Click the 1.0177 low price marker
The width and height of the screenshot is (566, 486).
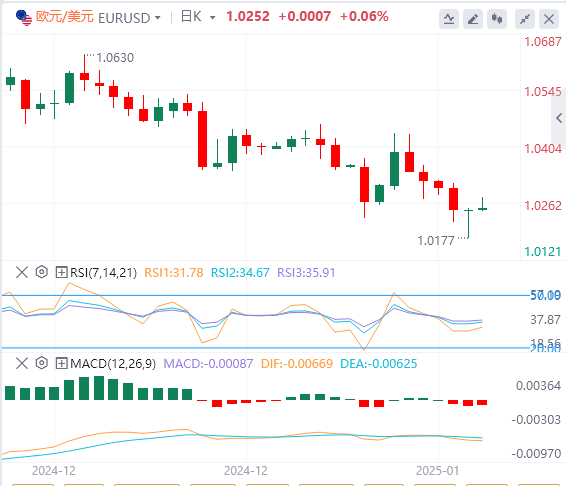click(436, 241)
